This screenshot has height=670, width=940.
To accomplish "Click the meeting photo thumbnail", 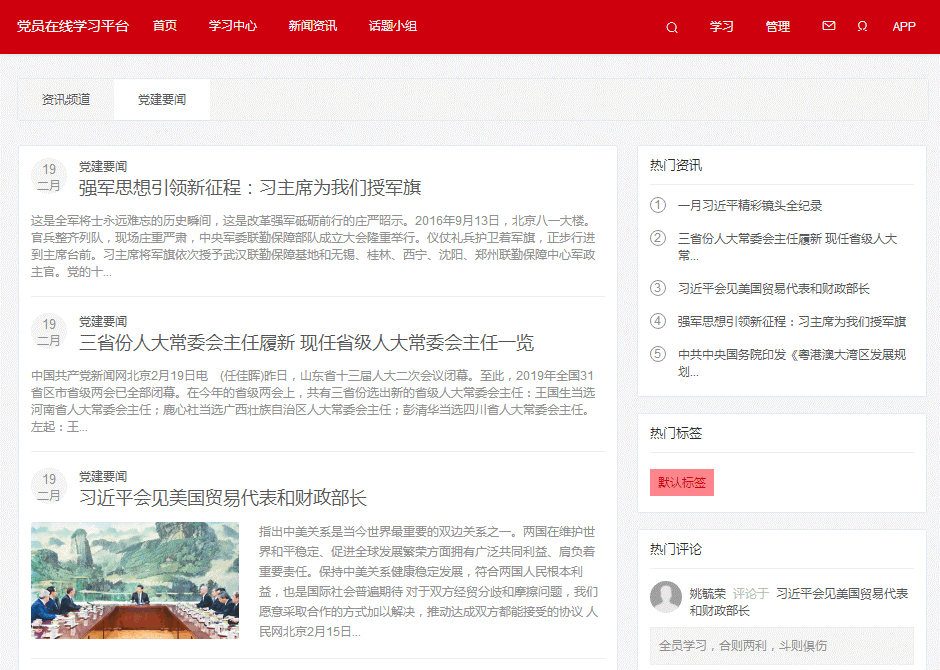I will (135, 580).
